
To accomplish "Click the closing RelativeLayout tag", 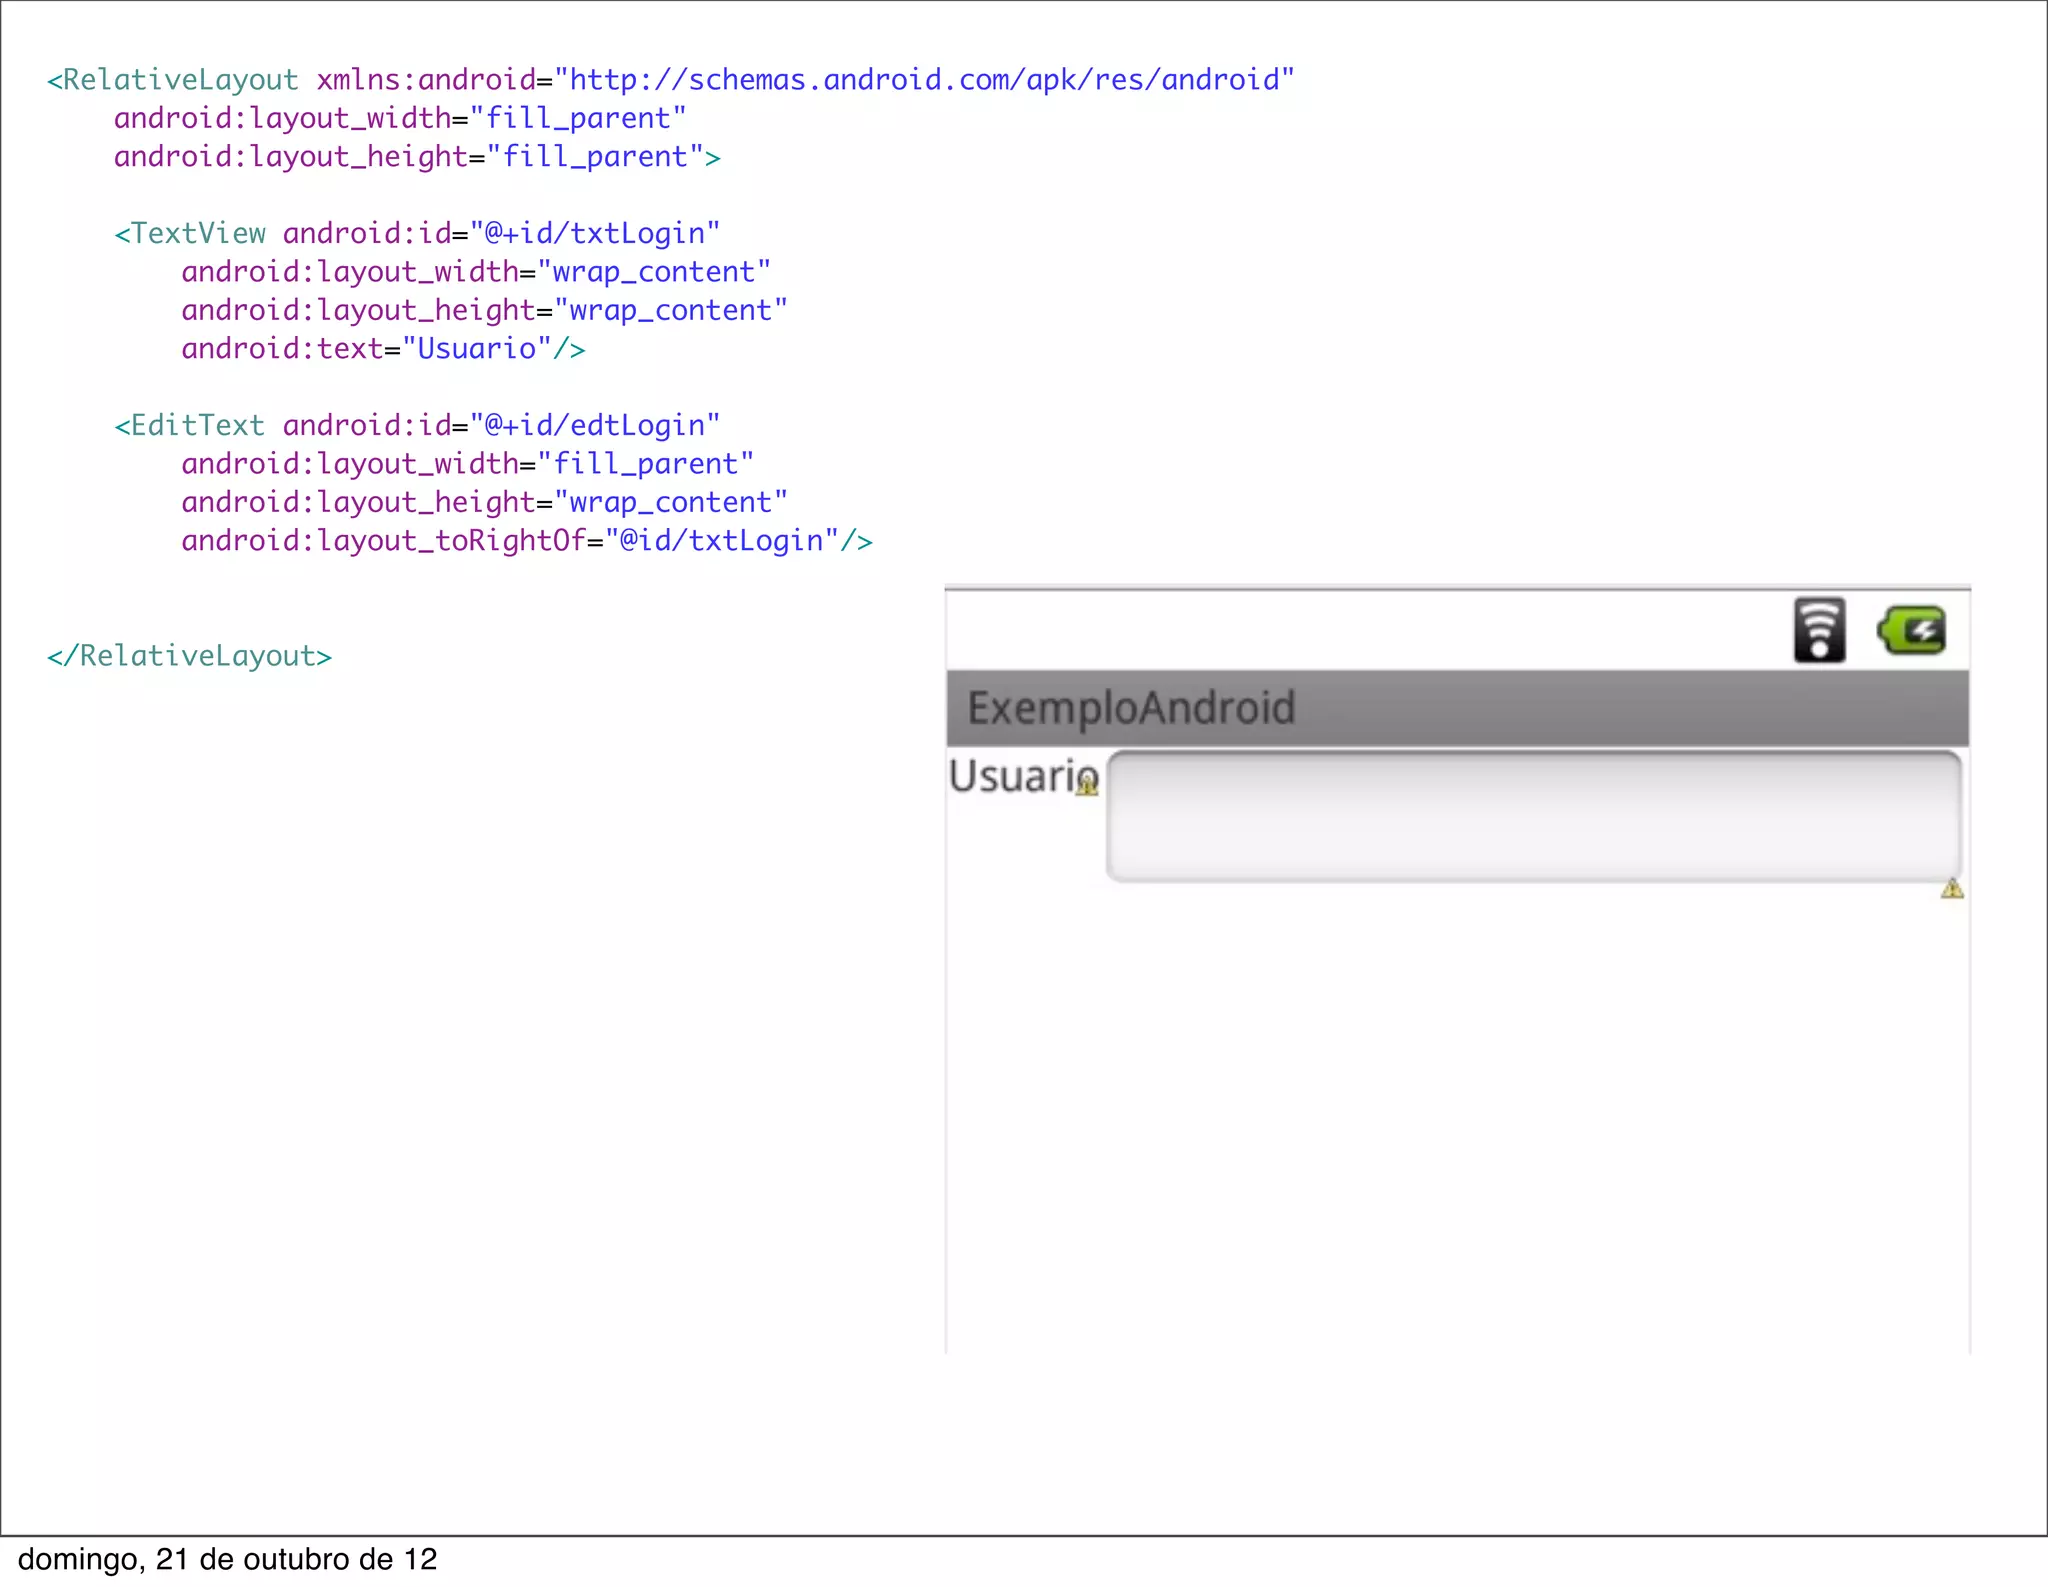I will coord(189,656).
